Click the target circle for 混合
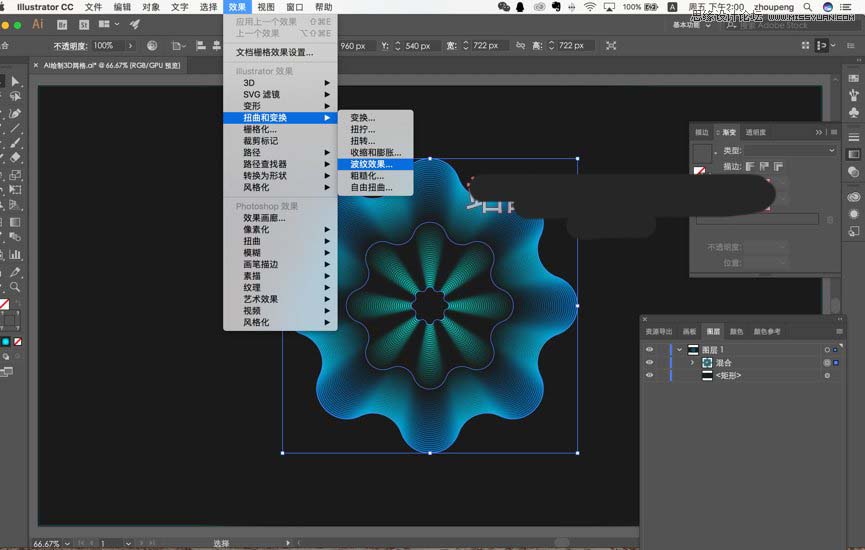This screenshot has height=550, width=865. [x=827, y=362]
